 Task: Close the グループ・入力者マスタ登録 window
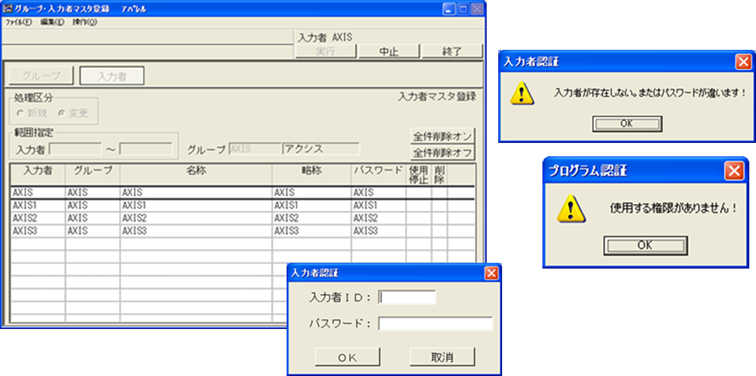477,9
